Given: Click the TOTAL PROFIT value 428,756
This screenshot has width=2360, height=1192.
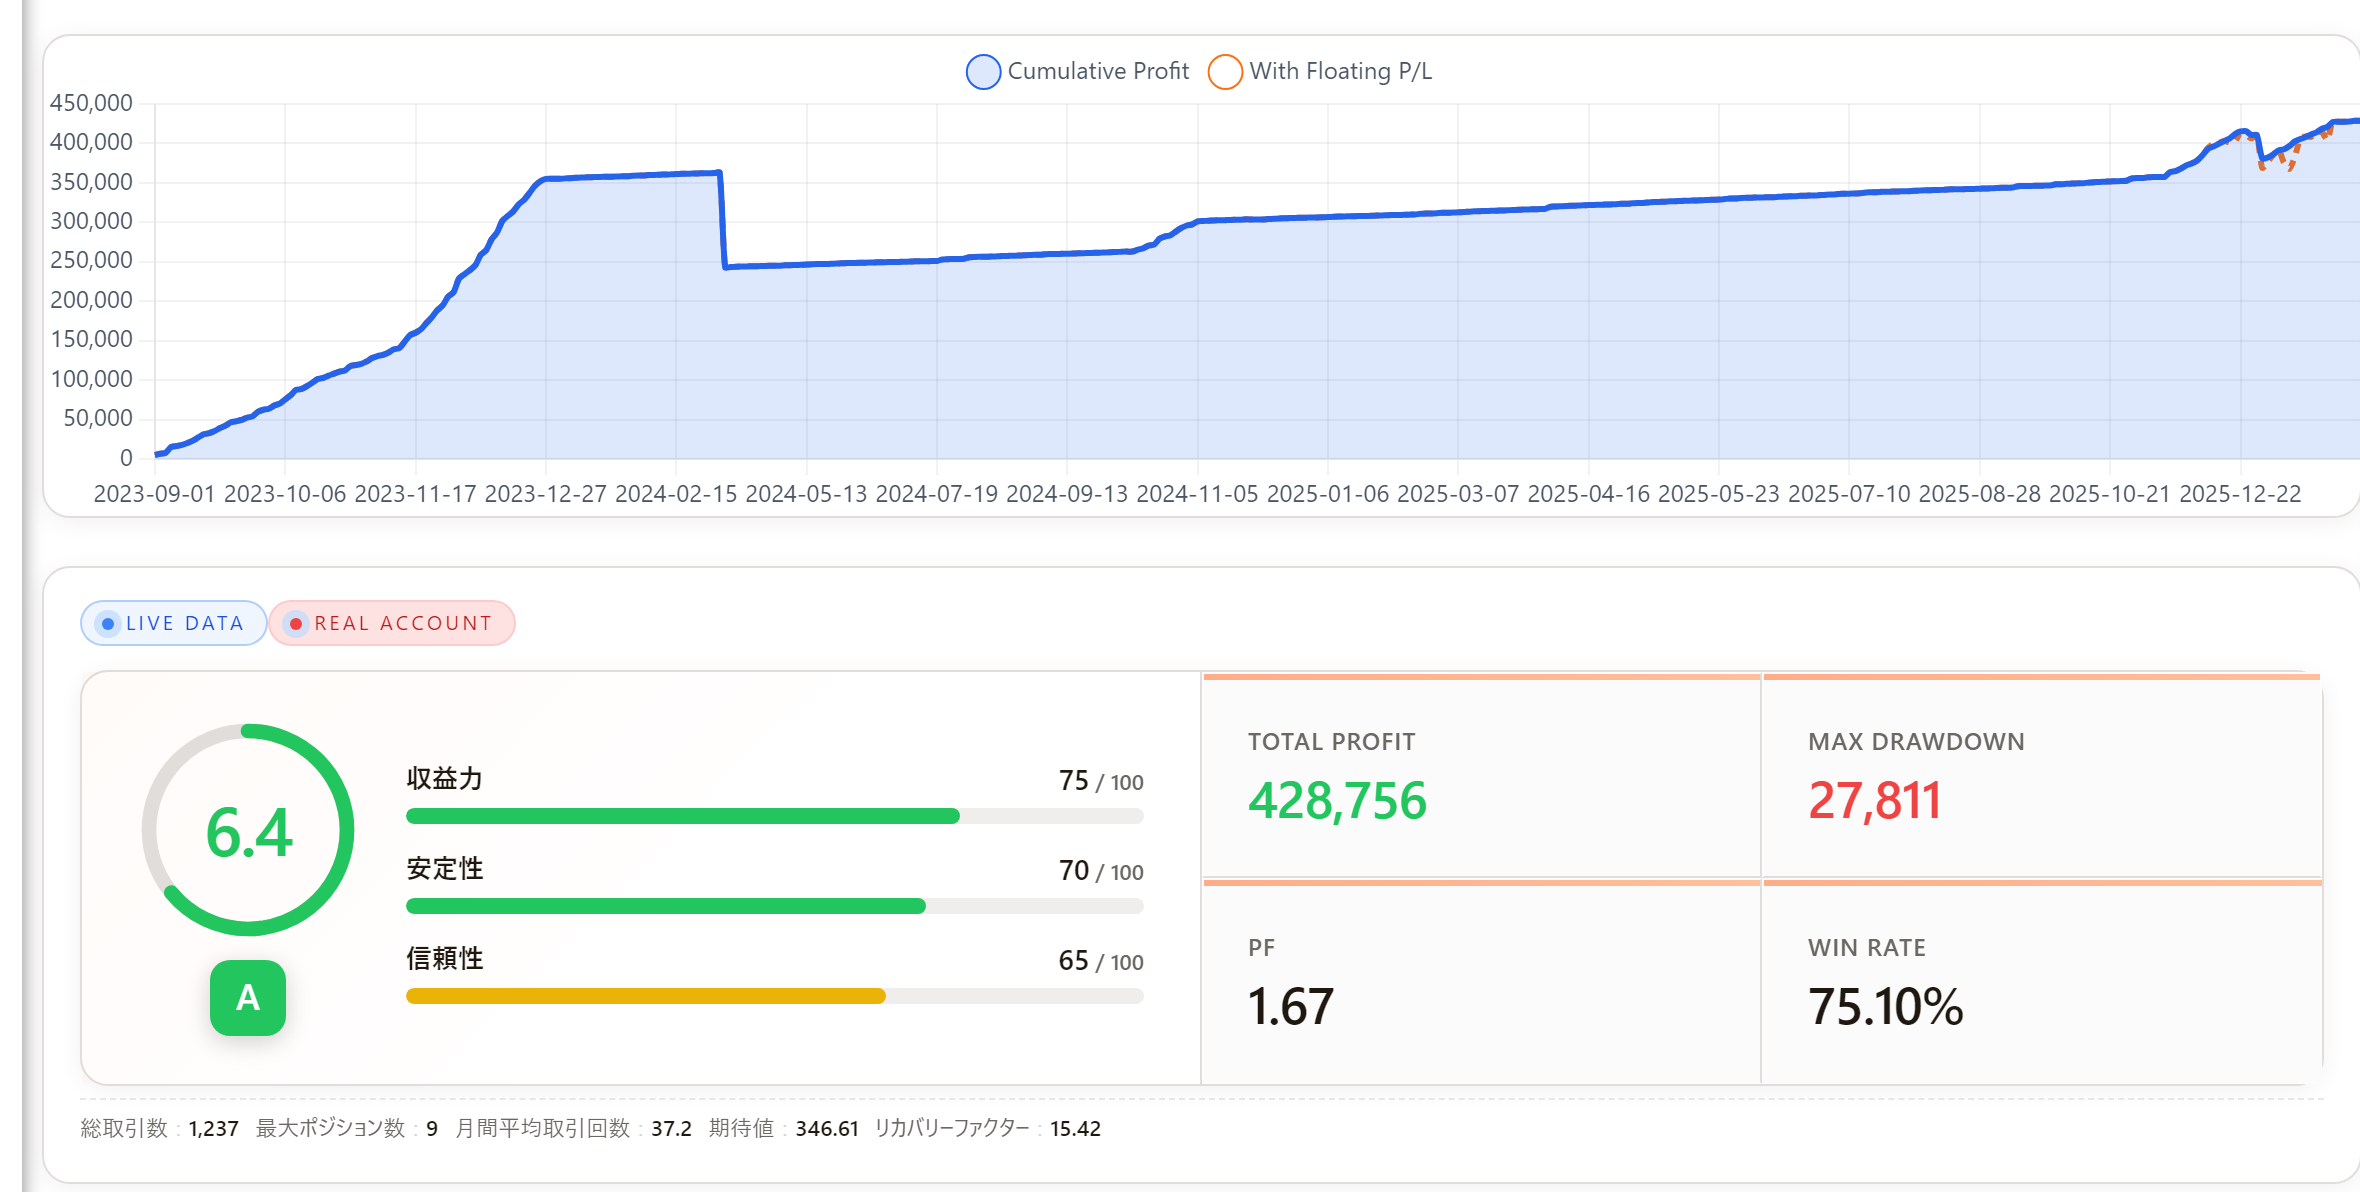Looking at the screenshot, I should point(1337,801).
